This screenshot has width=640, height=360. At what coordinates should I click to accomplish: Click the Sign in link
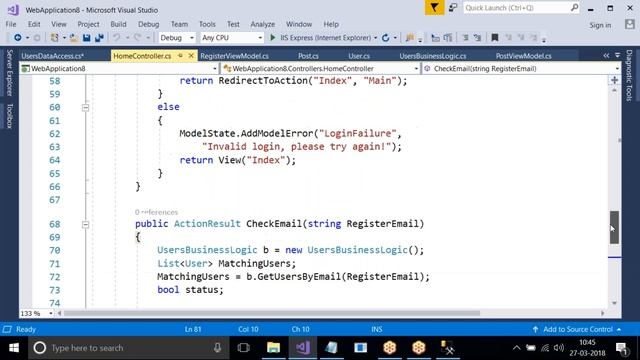click(x=600, y=25)
